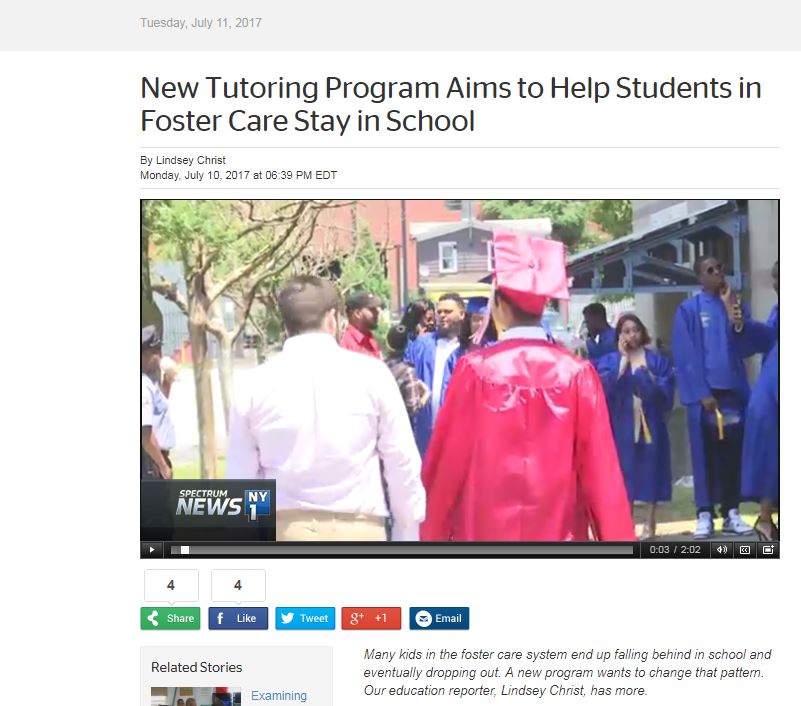Viewport: 801px width, 706px height.
Task: Play the news video
Action: pos(152,550)
